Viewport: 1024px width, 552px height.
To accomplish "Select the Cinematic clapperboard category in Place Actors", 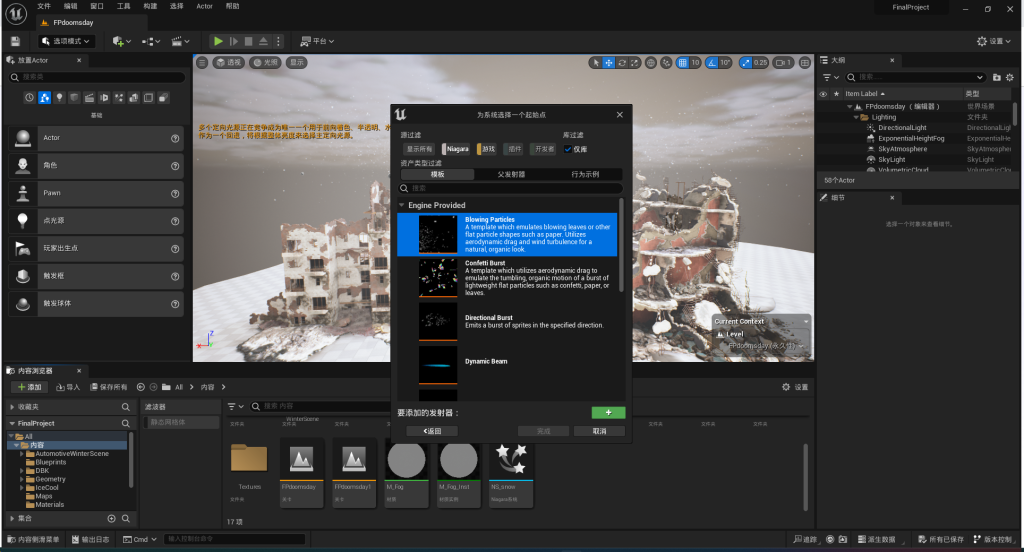I will [x=89, y=97].
